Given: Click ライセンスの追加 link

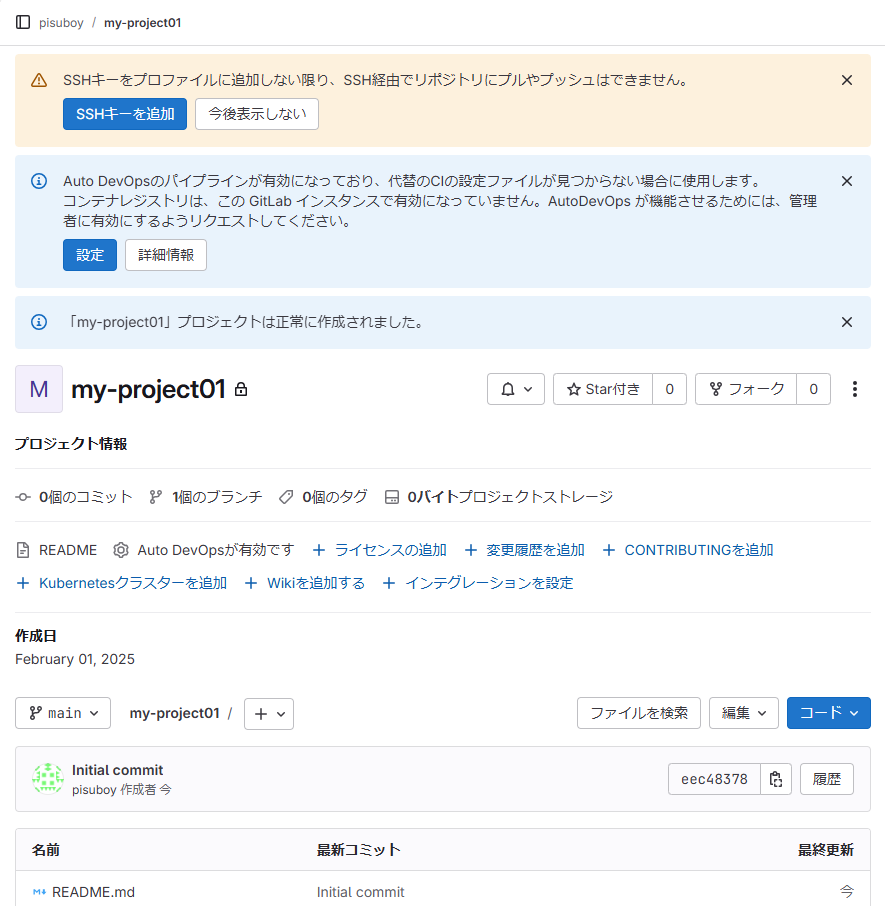Looking at the screenshot, I should point(380,550).
